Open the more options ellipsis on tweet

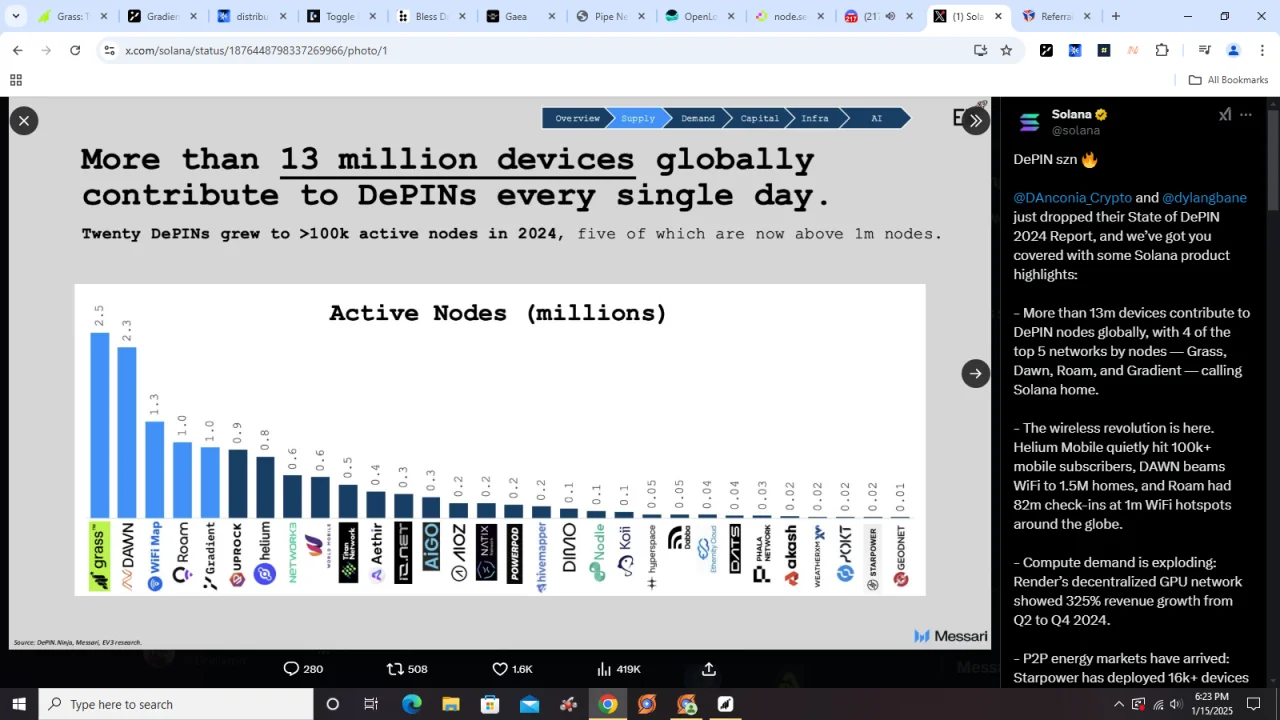click(x=1246, y=115)
